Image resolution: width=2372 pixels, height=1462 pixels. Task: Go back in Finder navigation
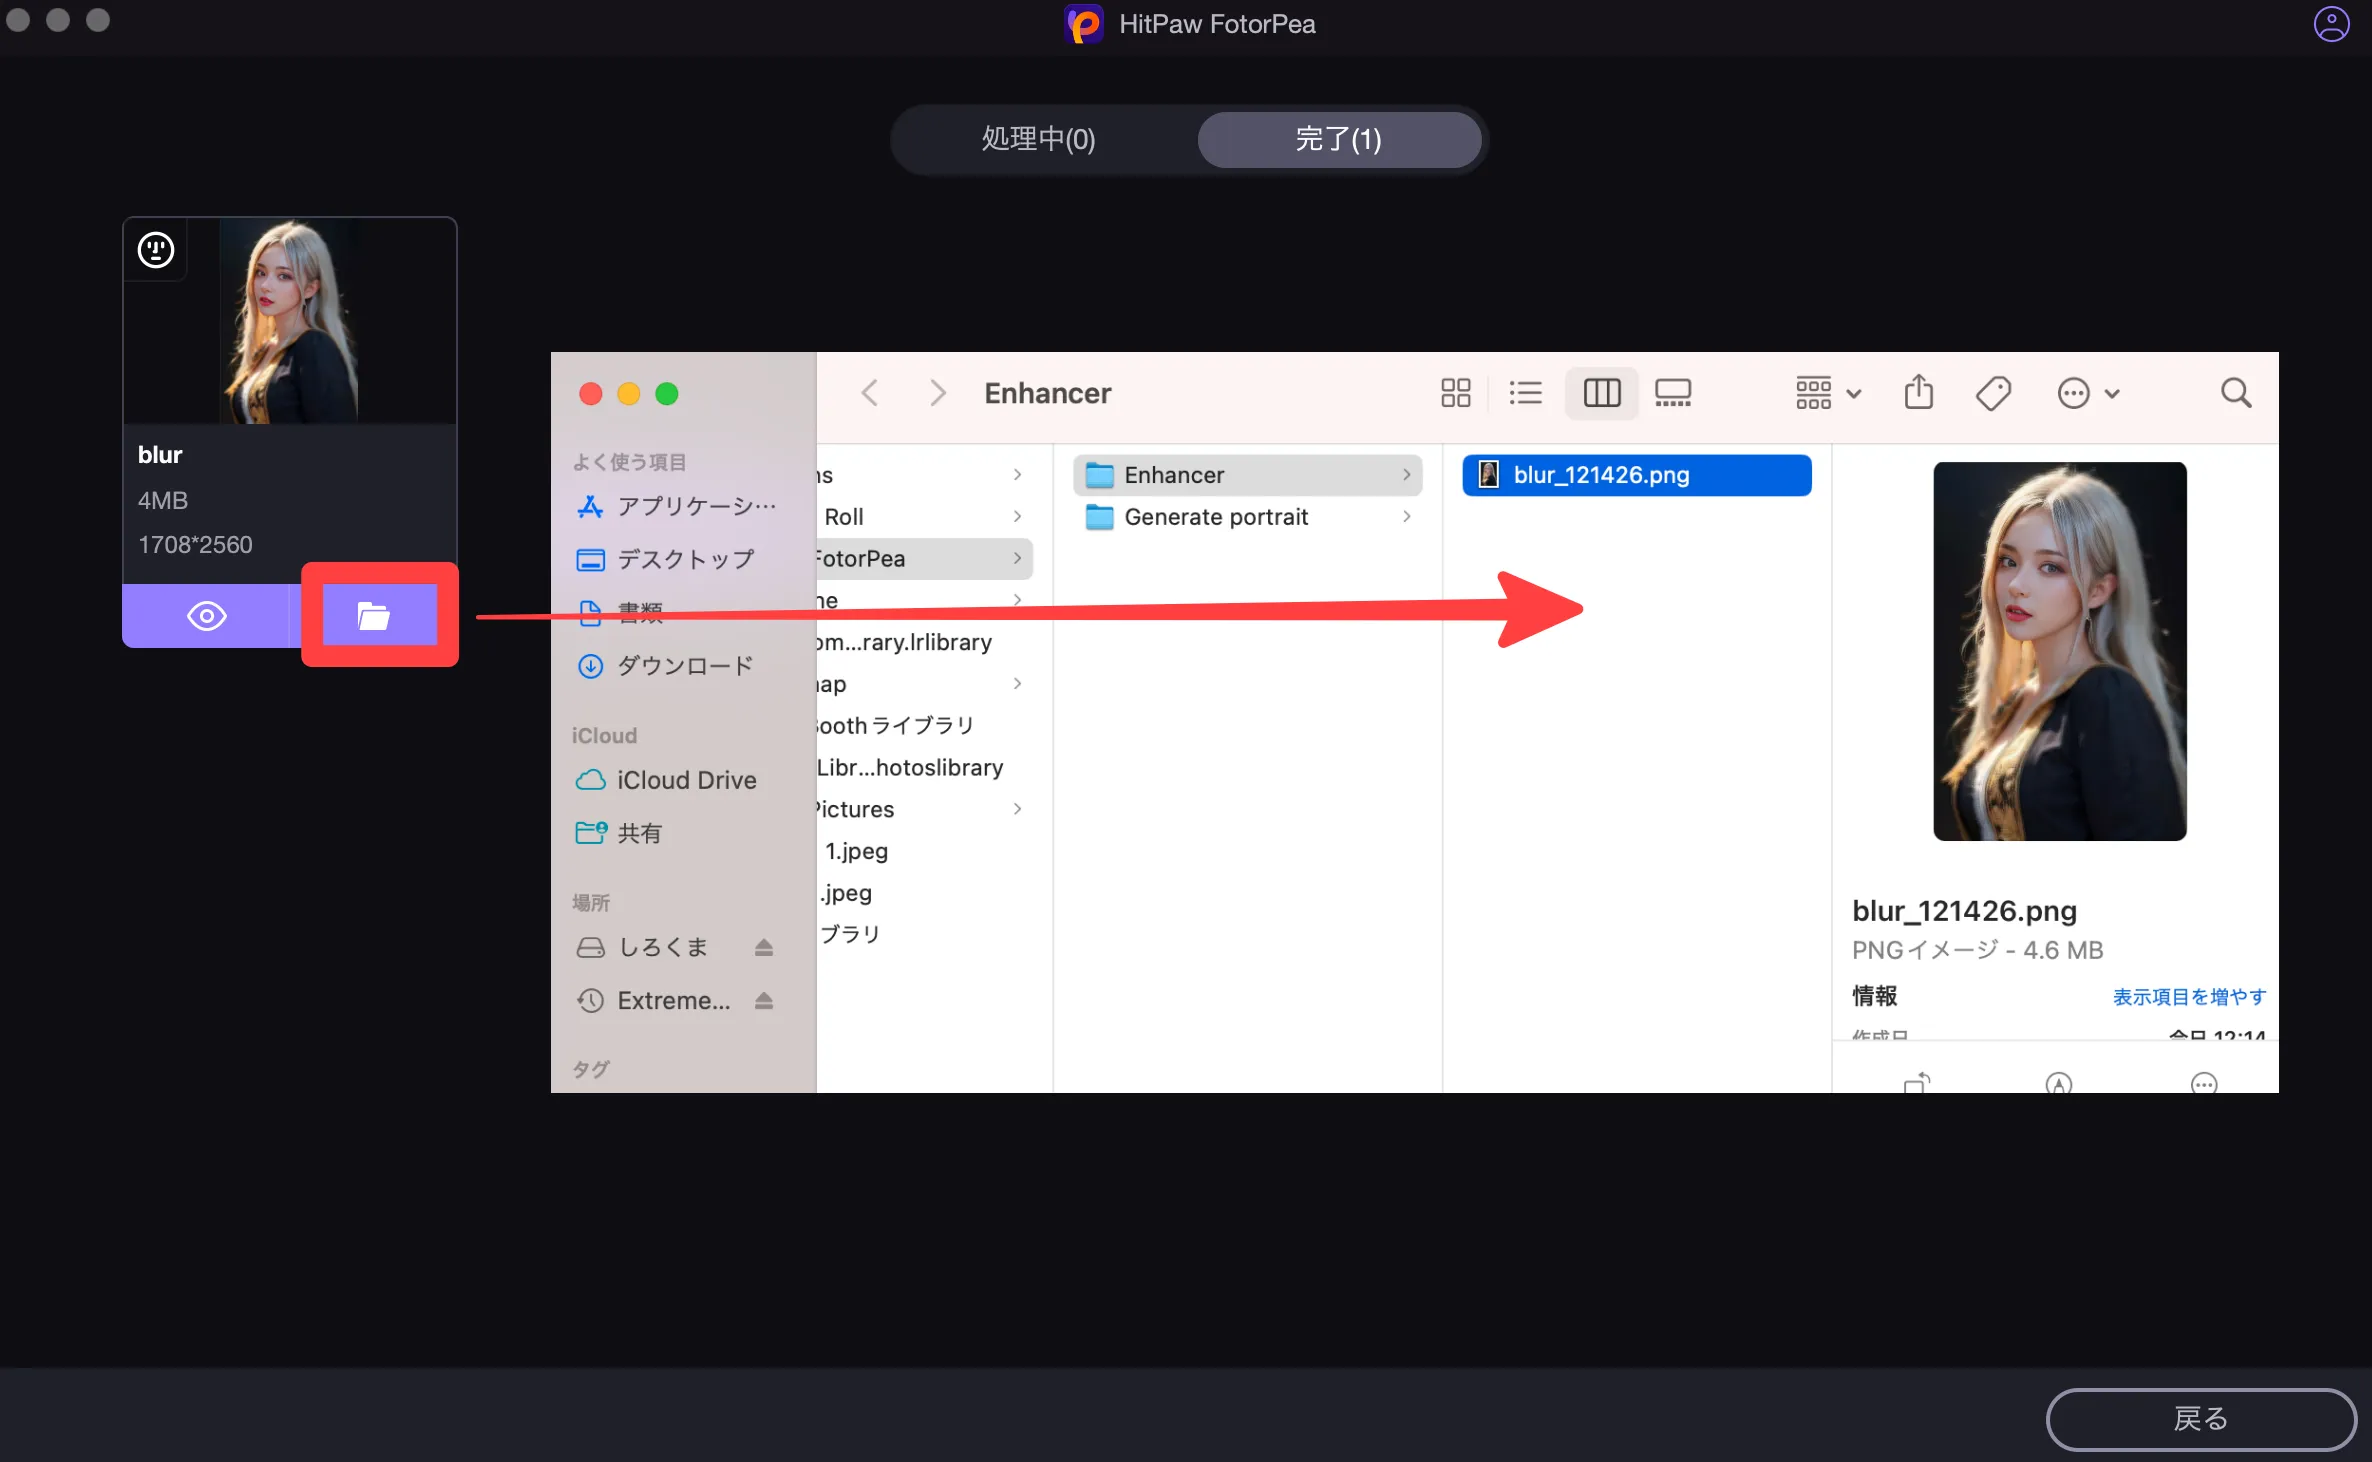click(x=869, y=393)
